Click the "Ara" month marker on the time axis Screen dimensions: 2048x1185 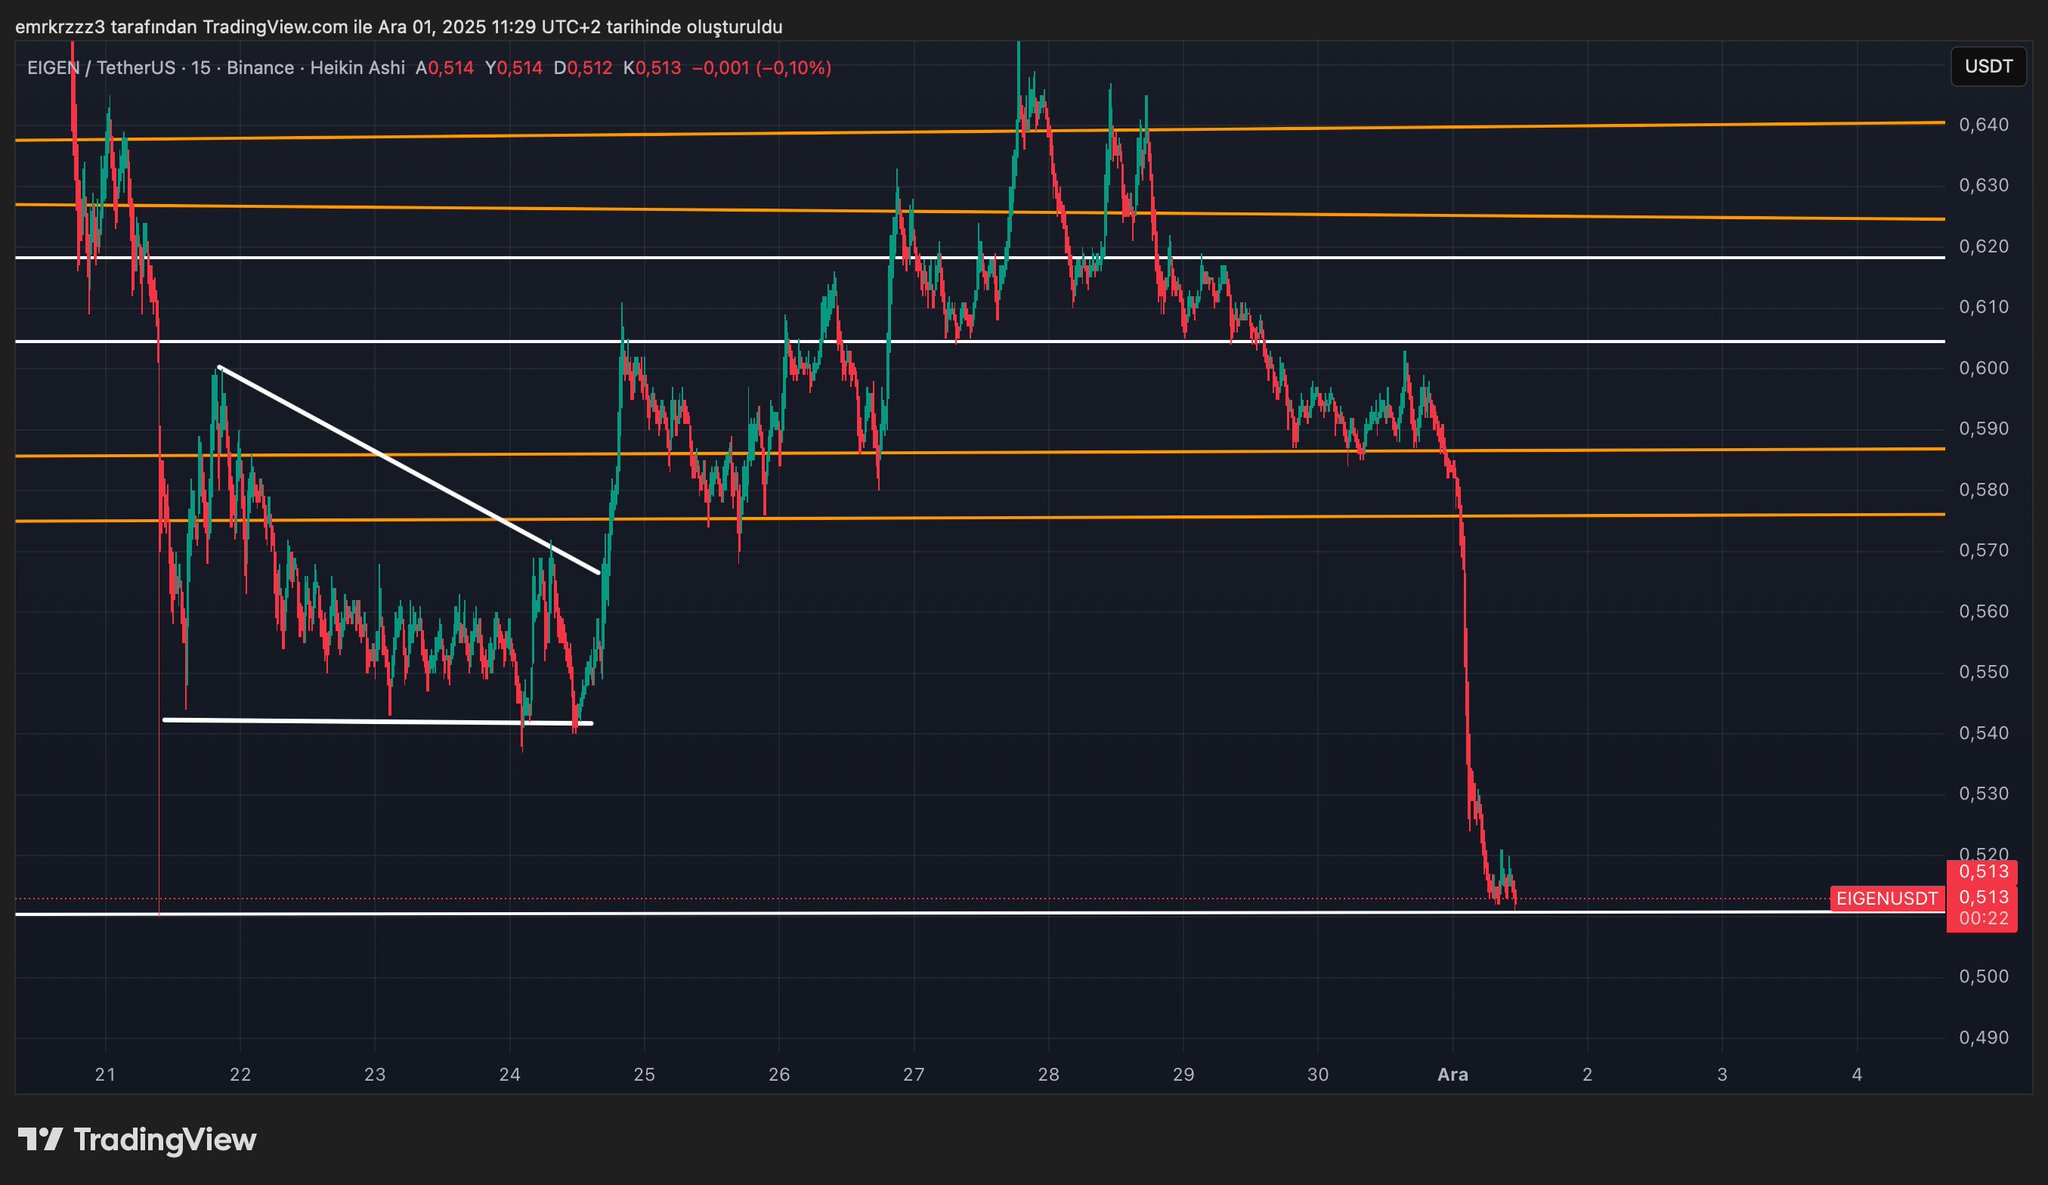point(1452,1075)
